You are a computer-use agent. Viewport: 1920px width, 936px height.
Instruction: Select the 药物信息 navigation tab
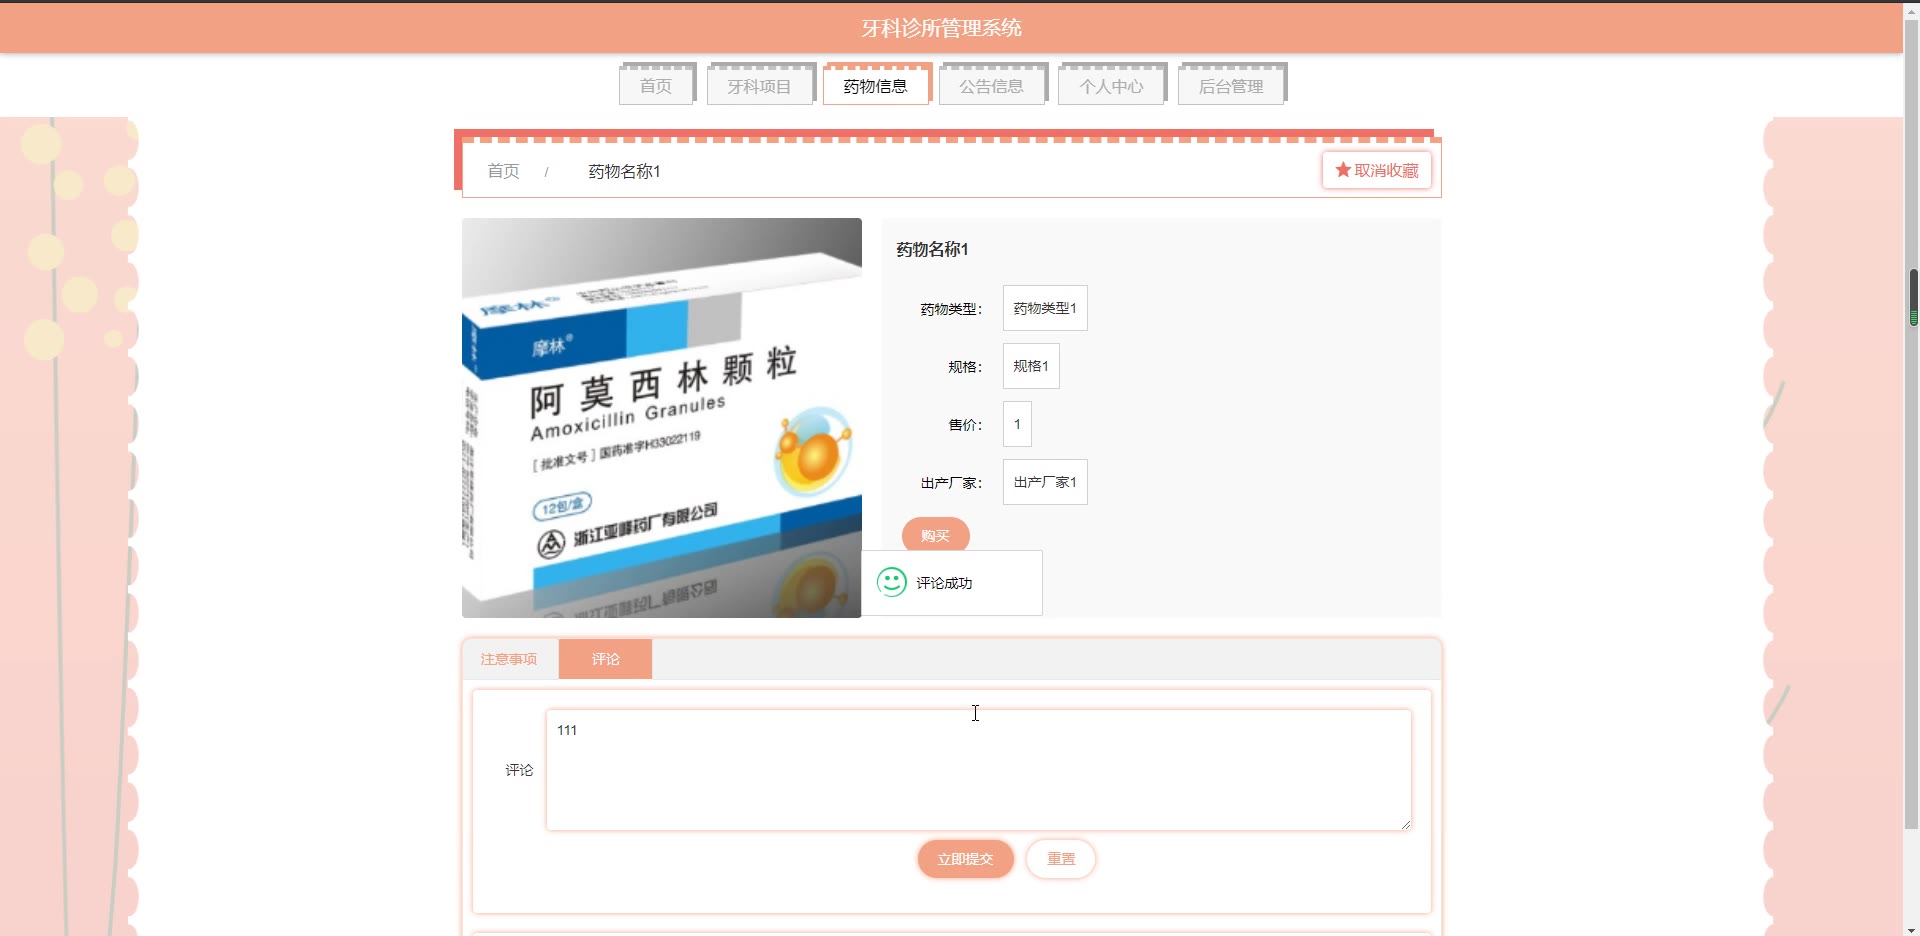[875, 86]
